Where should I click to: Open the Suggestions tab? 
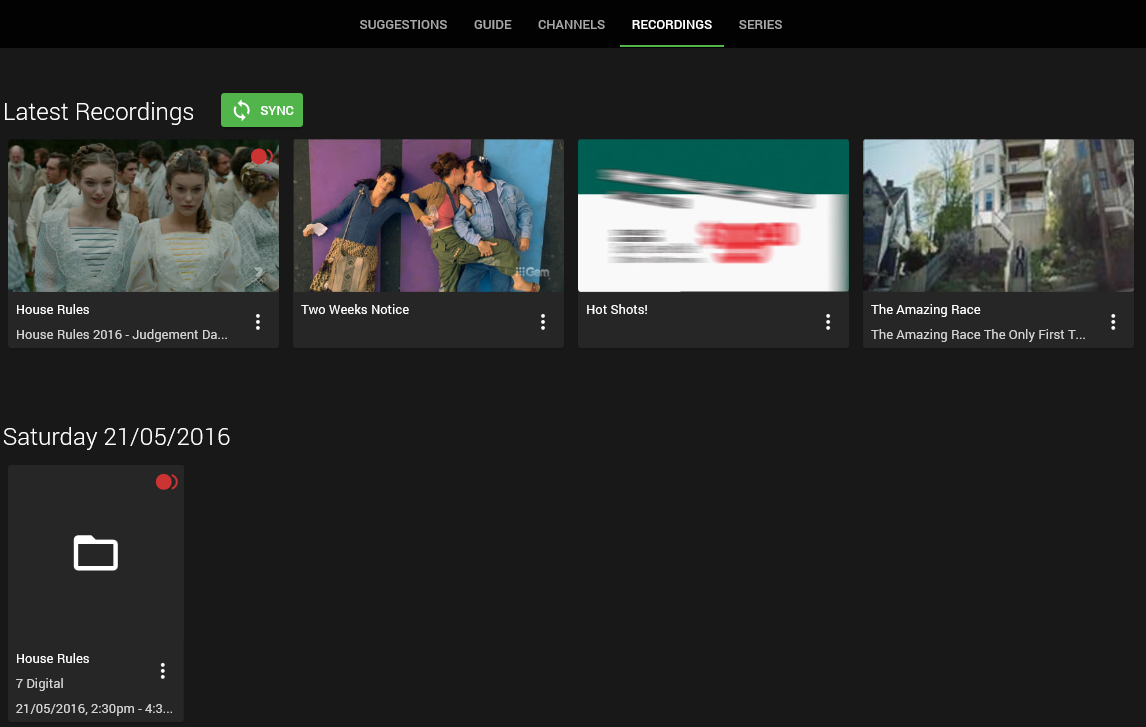tap(403, 24)
